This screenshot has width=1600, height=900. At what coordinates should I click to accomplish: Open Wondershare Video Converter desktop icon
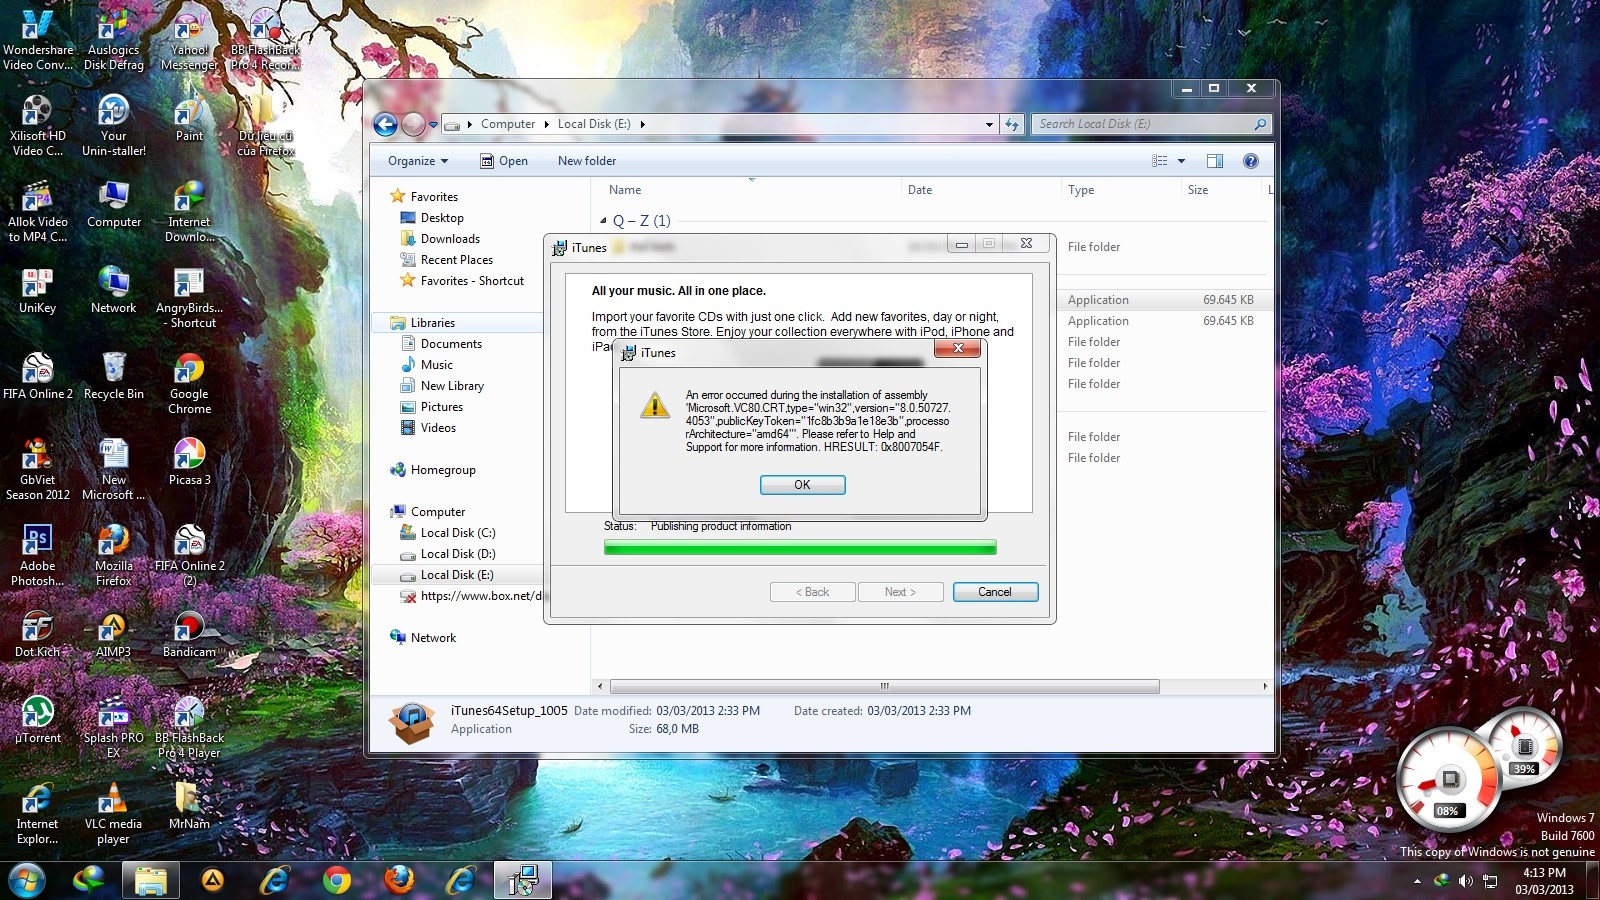coord(38,40)
